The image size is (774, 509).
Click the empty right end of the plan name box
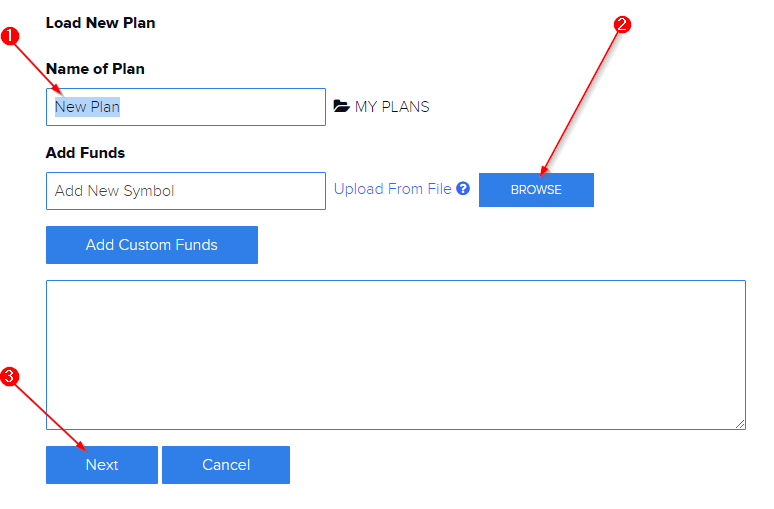click(280, 107)
